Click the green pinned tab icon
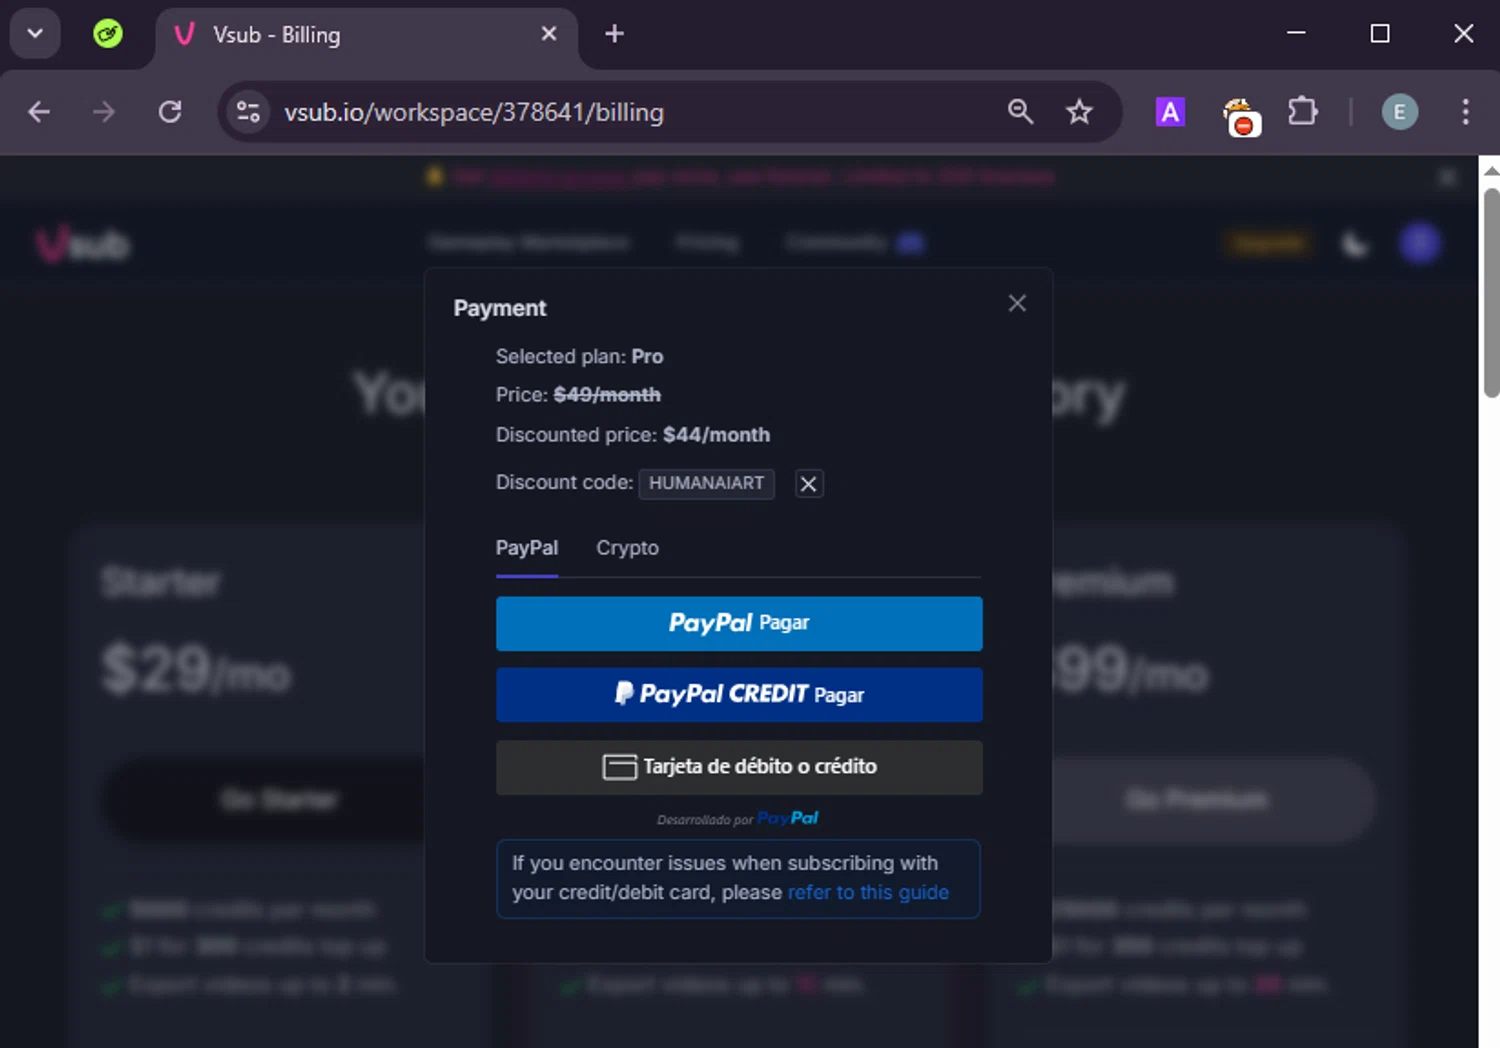Screen dimensions: 1500x1048 [108, 34]
